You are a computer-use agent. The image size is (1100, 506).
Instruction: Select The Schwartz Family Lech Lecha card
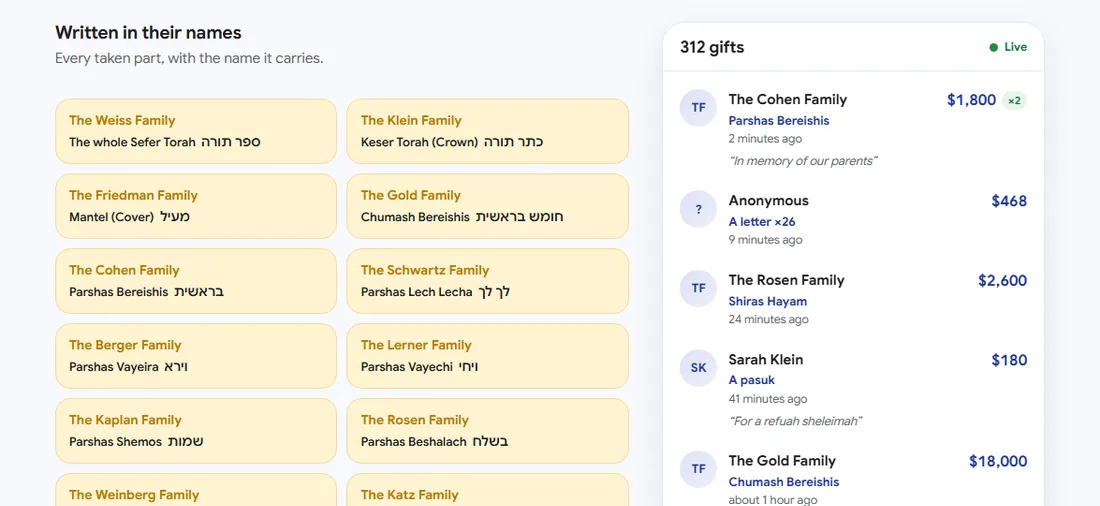[x=488, y=281]
